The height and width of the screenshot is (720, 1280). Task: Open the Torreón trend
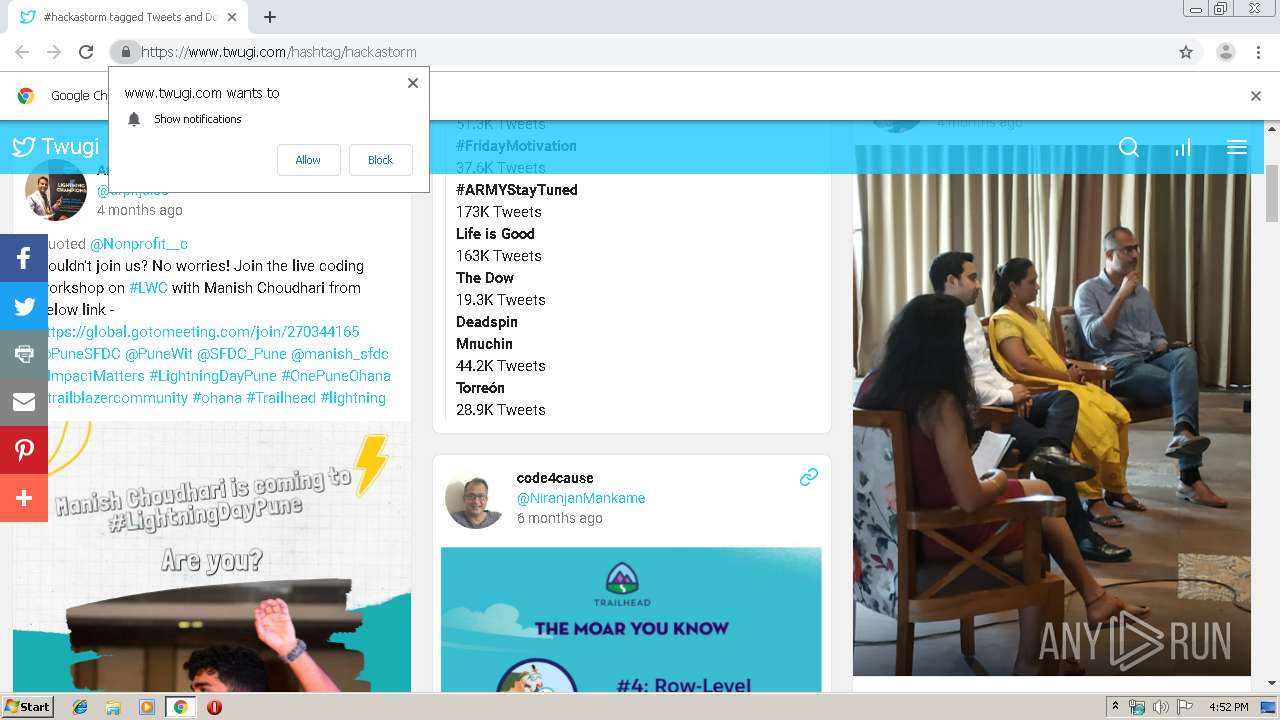(480, 388)
